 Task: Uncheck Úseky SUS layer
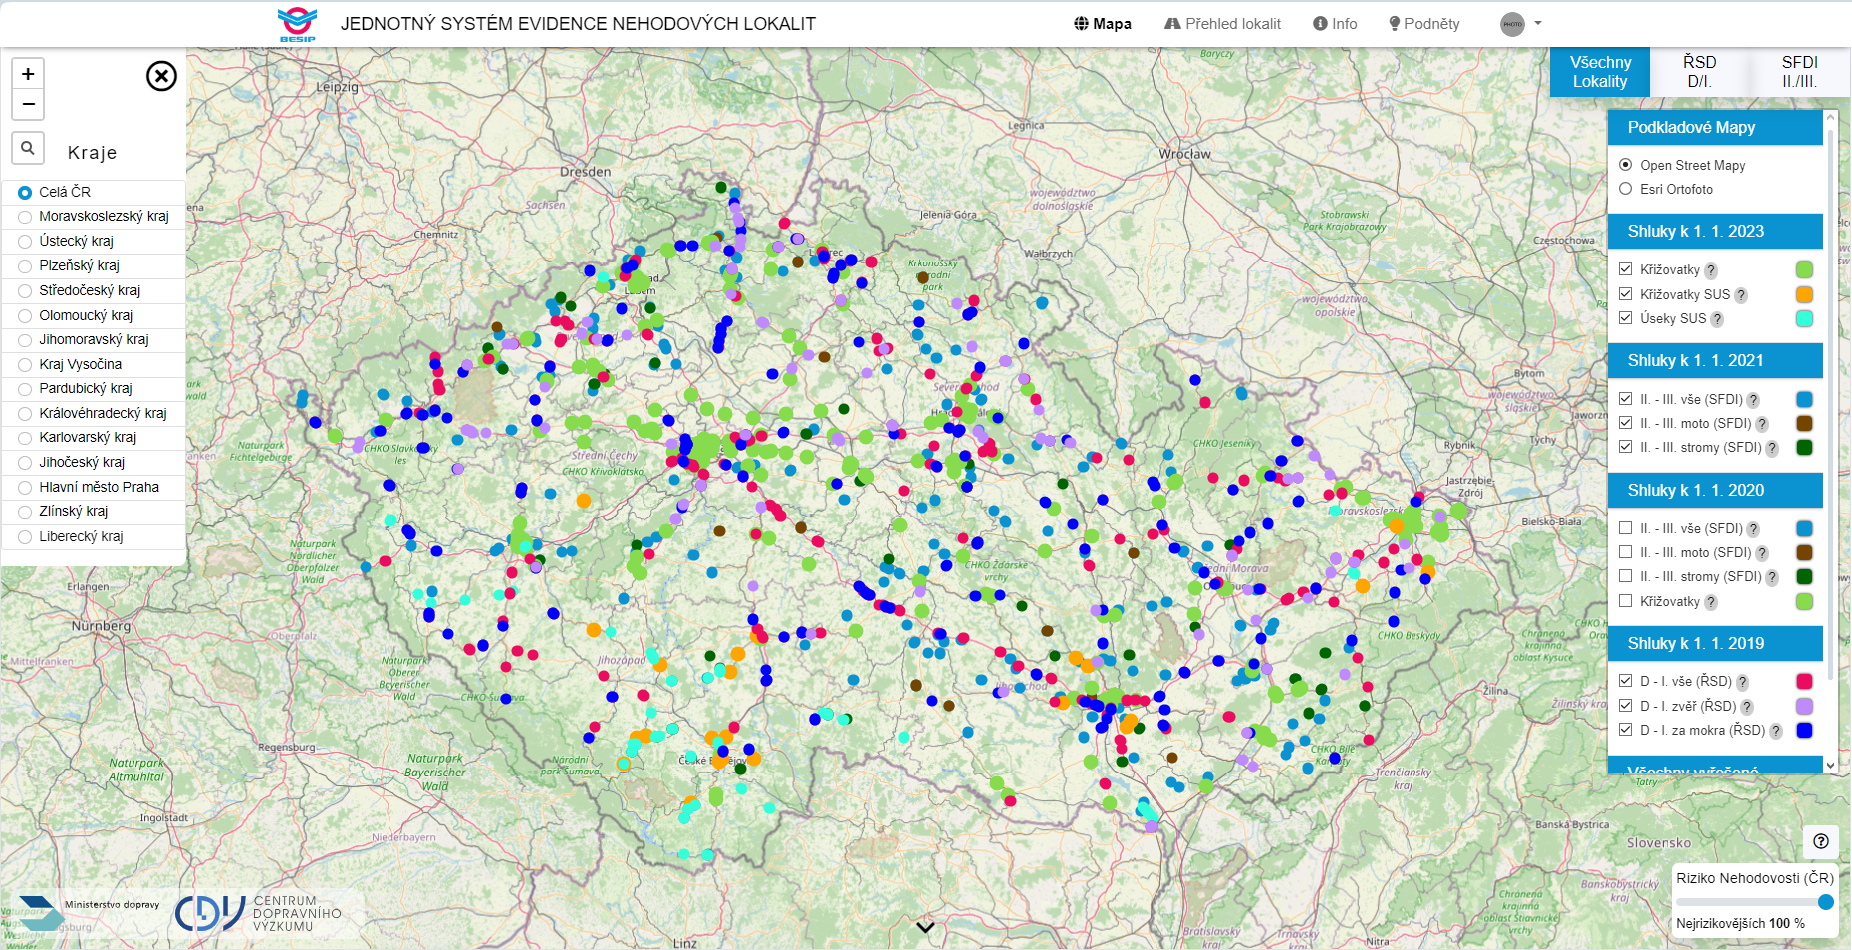pos(1625,318)
